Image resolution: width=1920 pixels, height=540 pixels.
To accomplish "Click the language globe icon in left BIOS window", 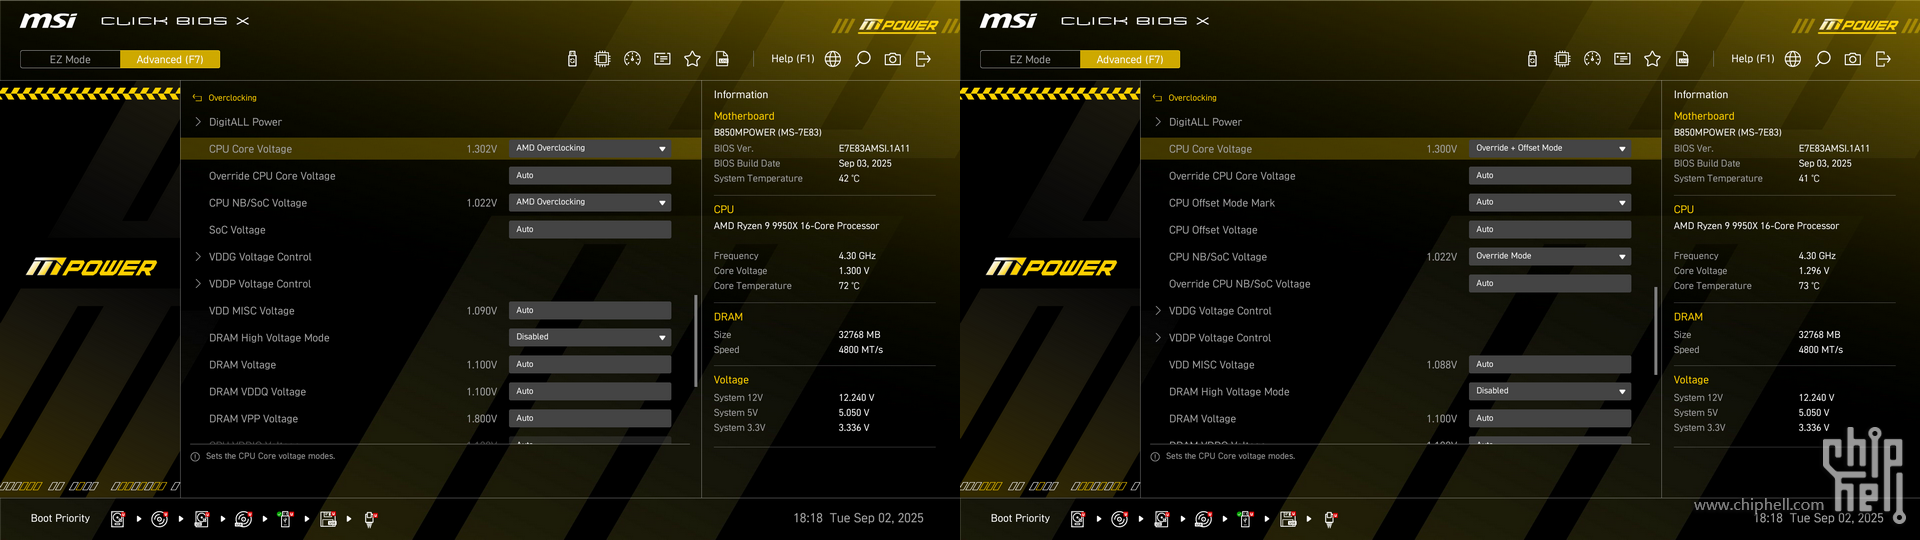I will coord(833,59).
